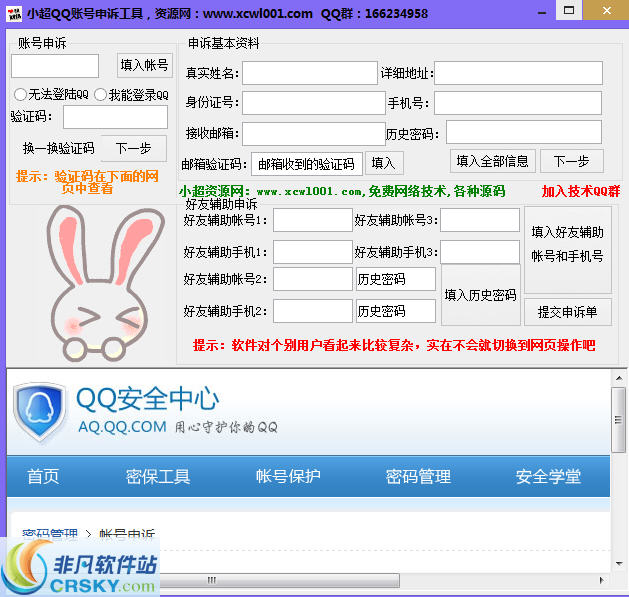Maximize the appeal tool window
This screenshot has width=629, height=597.
569,10
